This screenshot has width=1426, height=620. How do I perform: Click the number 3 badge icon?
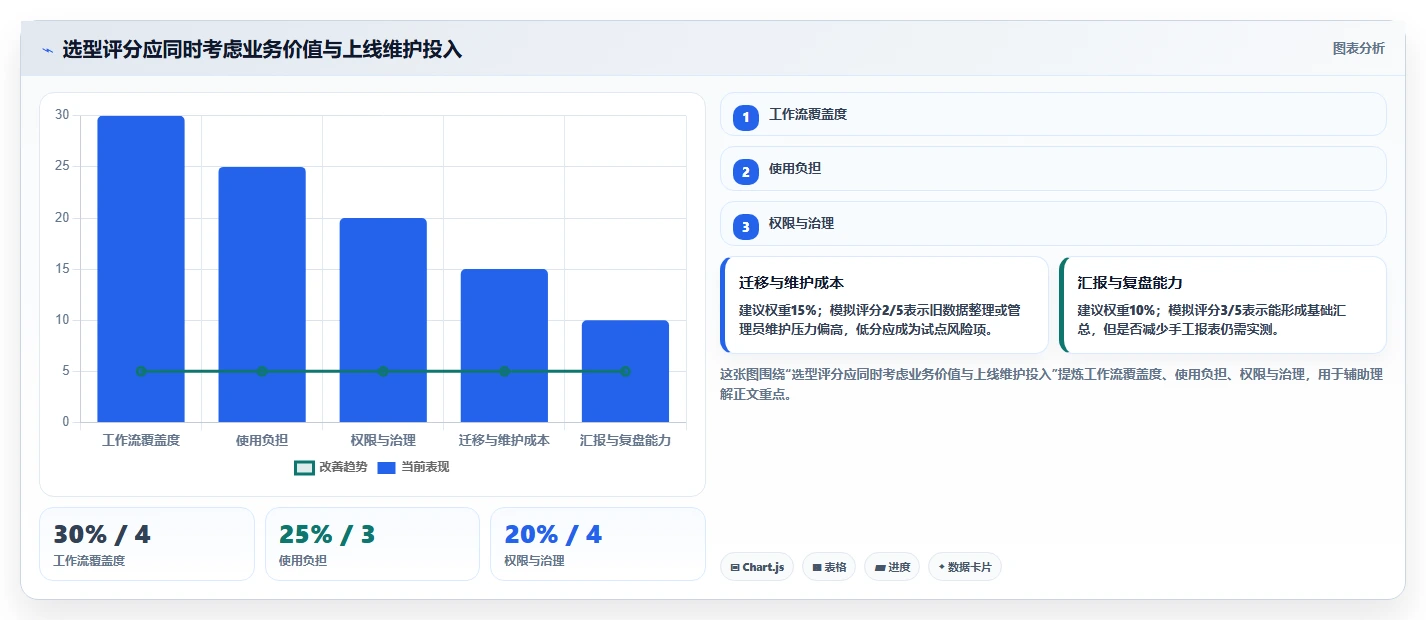tap(745, 227)
